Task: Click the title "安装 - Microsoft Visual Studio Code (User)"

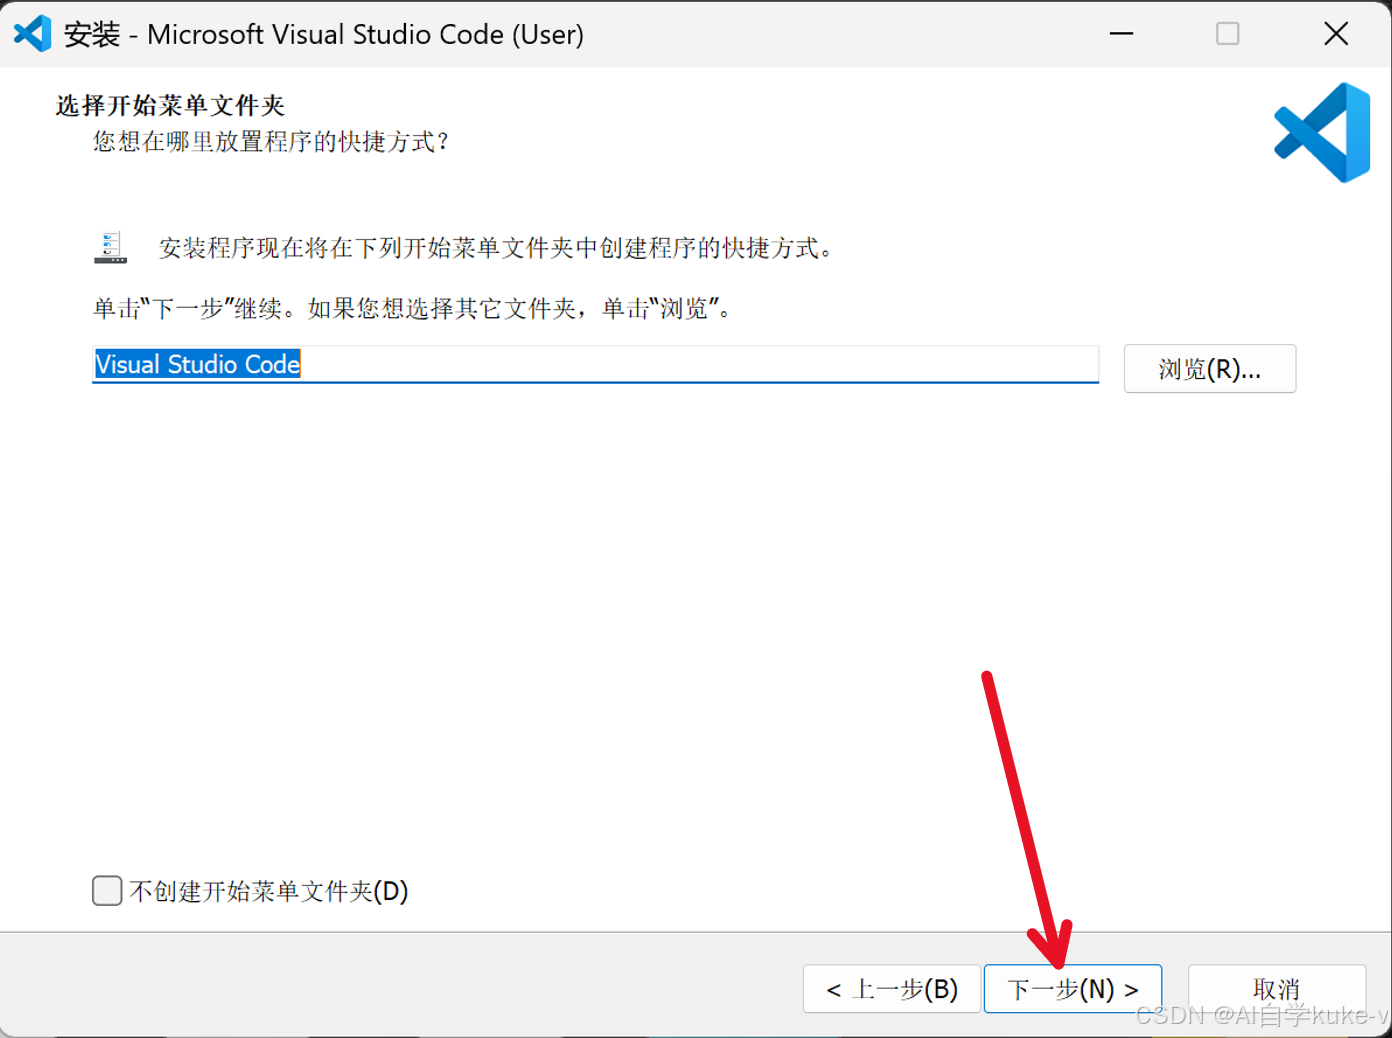Action: click(x=324, y=34)
